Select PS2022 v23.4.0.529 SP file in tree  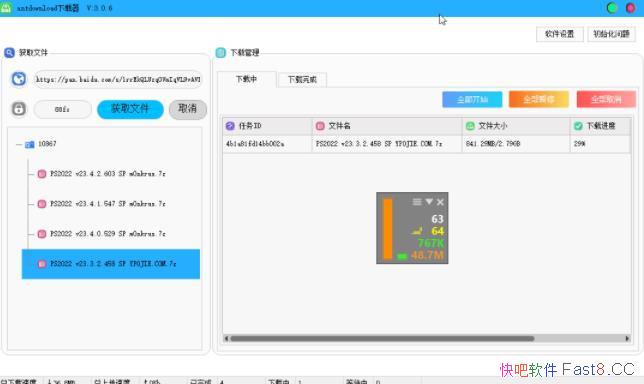coord(108,234)
